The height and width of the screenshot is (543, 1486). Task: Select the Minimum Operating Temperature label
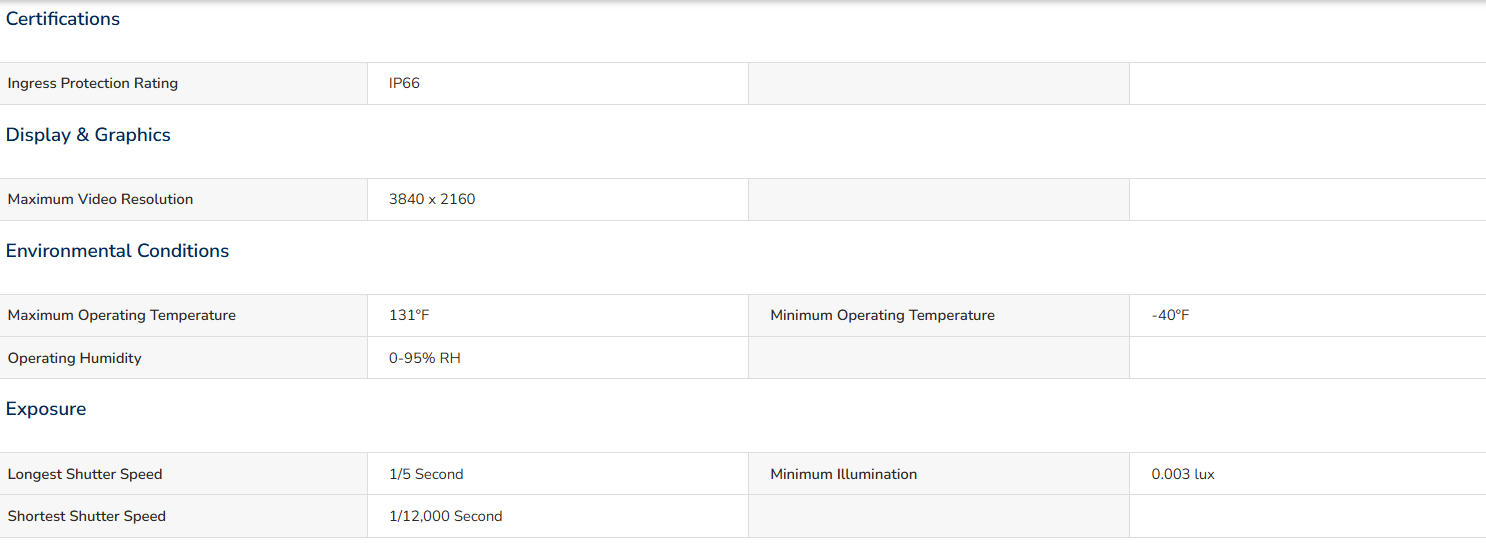pyautogui.click(x=882, y=316)
